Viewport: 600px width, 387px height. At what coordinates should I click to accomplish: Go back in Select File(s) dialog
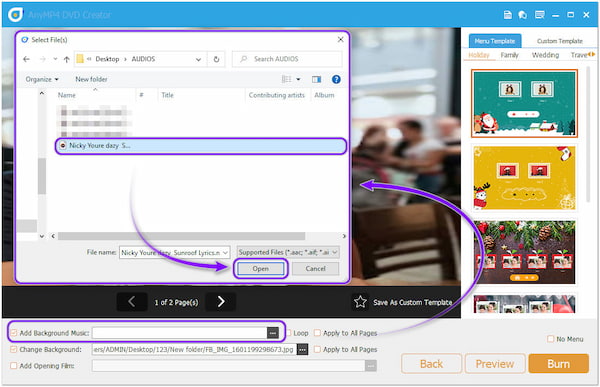pos(26,59)
